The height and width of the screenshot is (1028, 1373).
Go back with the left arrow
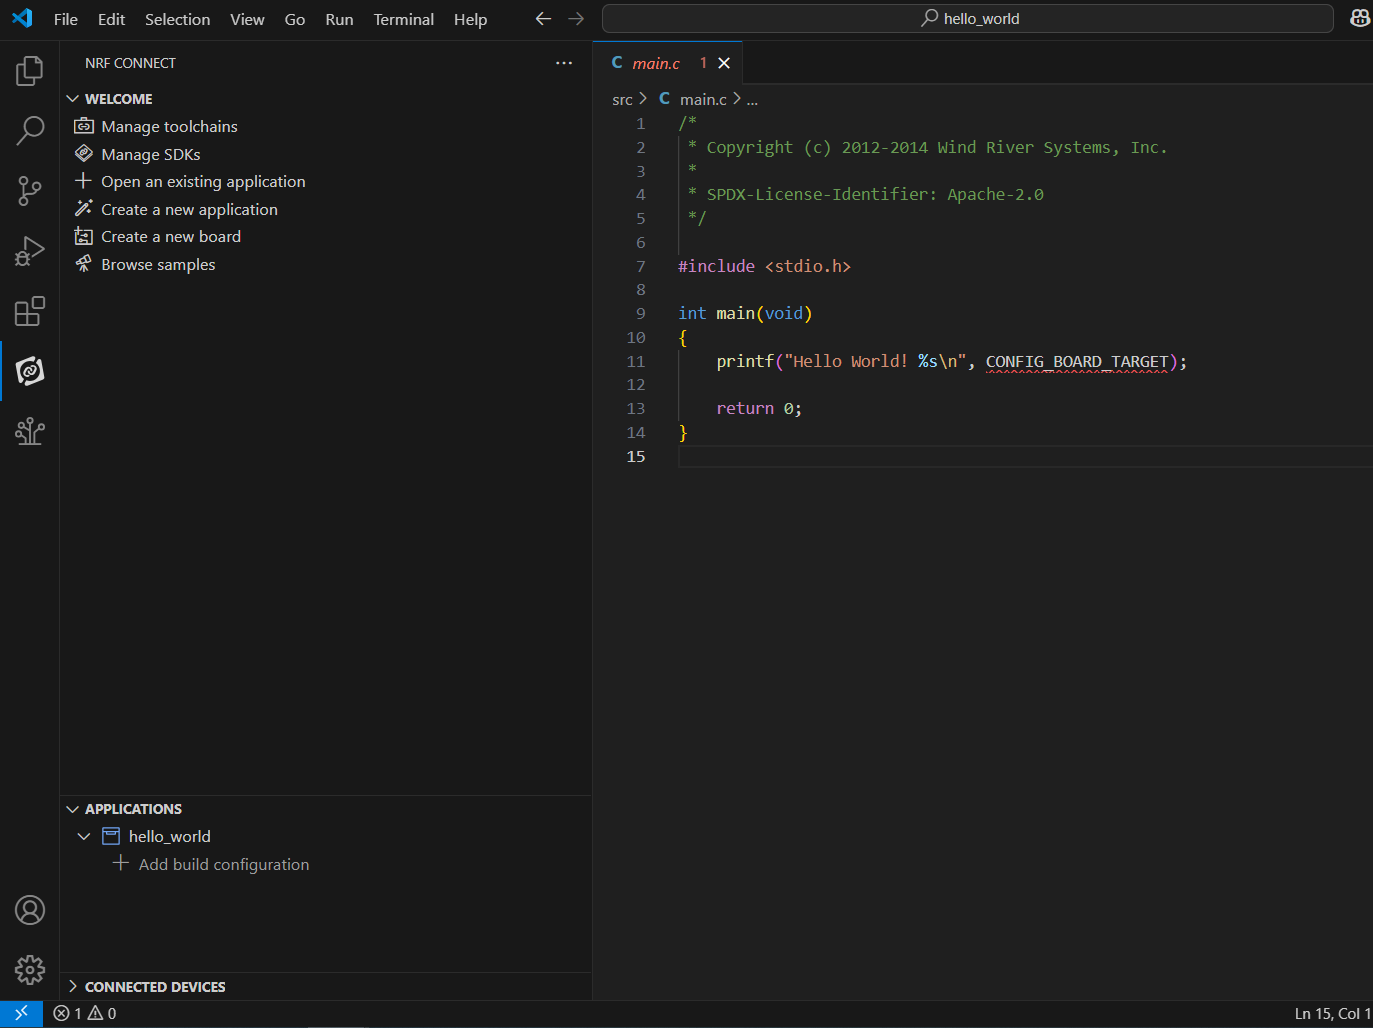pyautogui.click(x=543, y=19)
